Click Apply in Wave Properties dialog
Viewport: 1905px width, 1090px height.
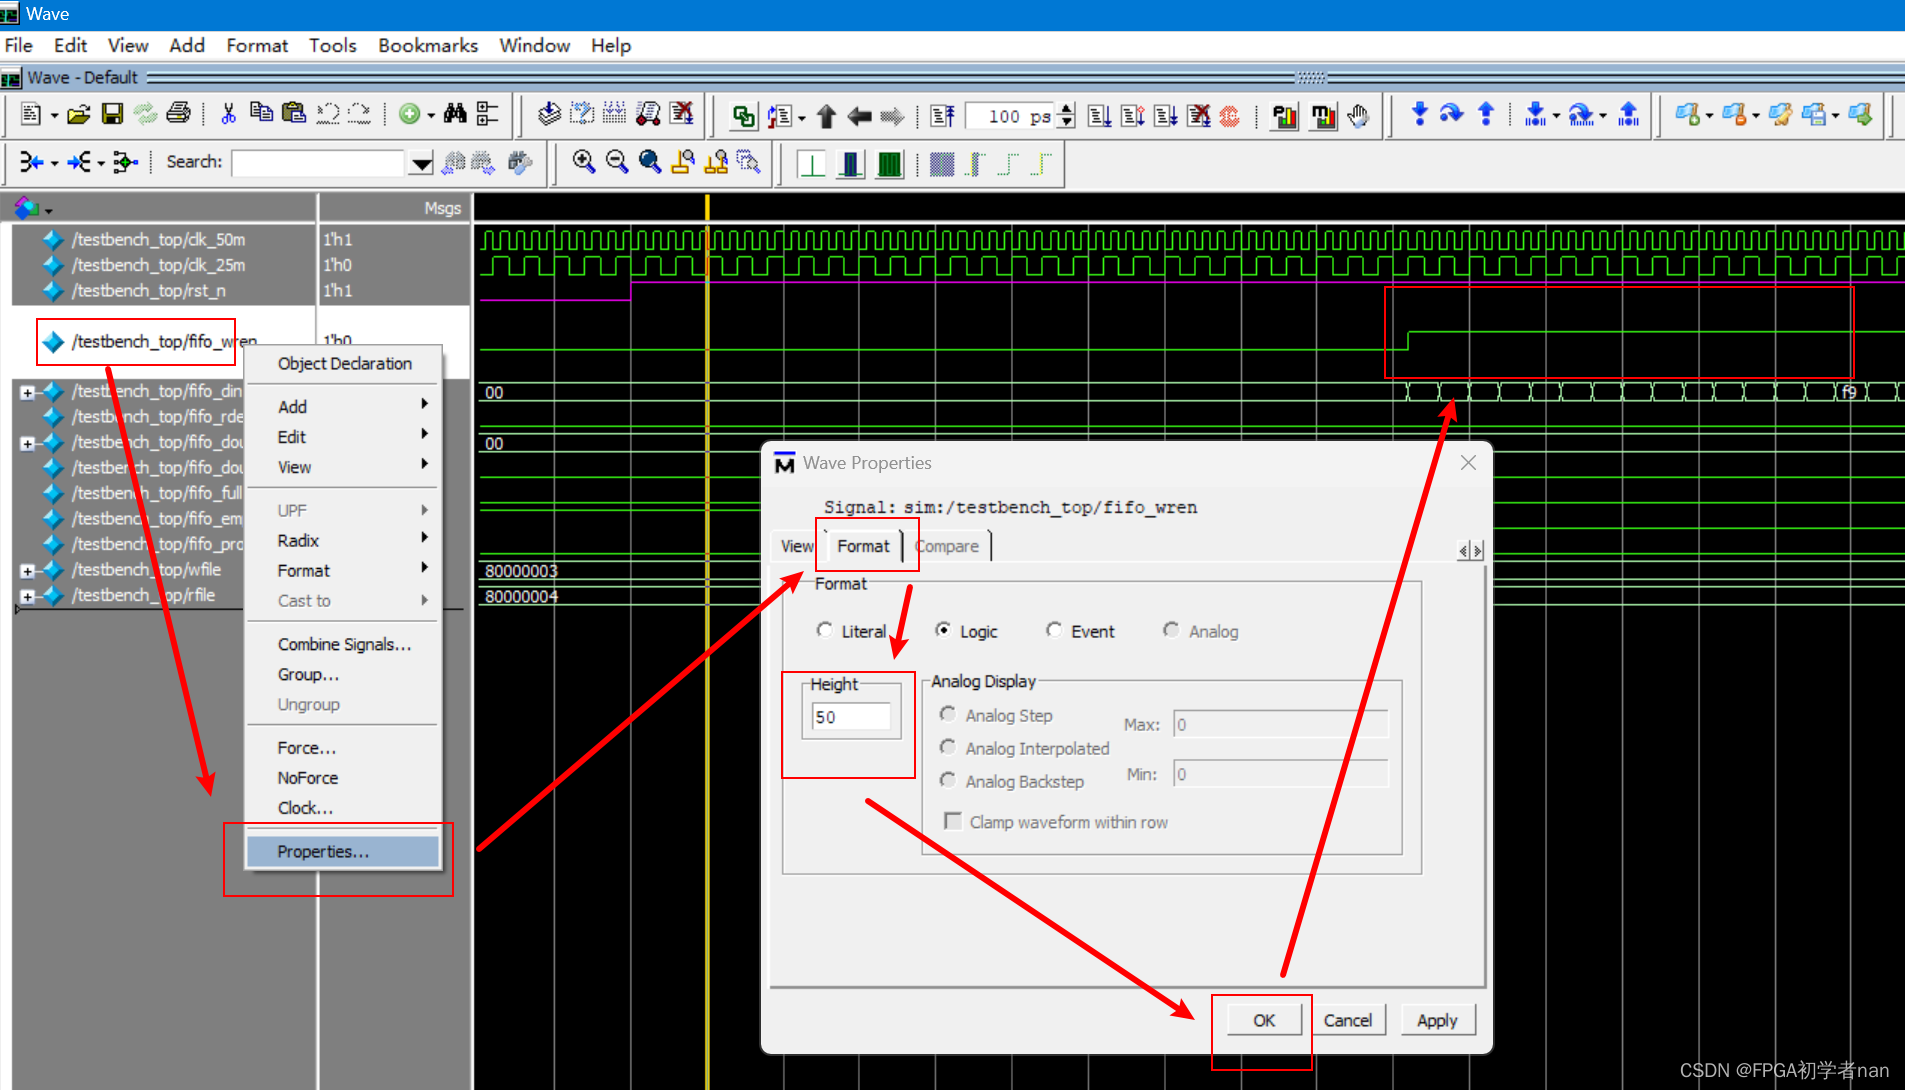point(1437,1020)
